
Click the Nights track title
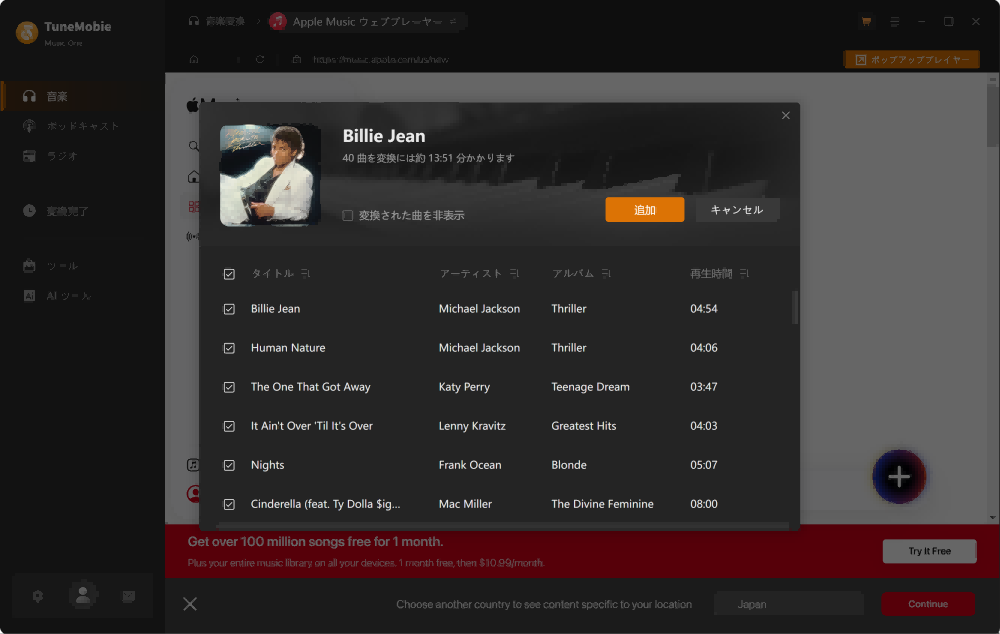(x=267, y=465)
